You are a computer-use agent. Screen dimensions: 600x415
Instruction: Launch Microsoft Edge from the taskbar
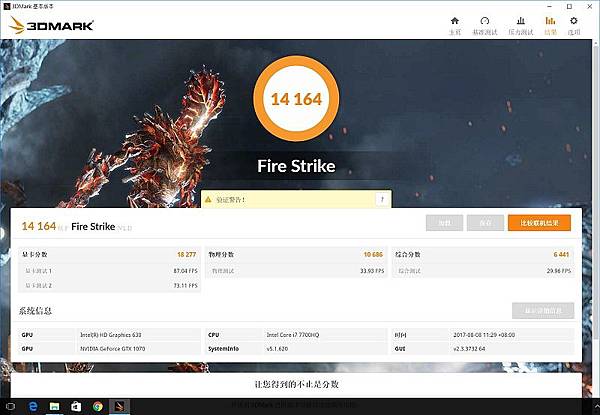(33, 406)
